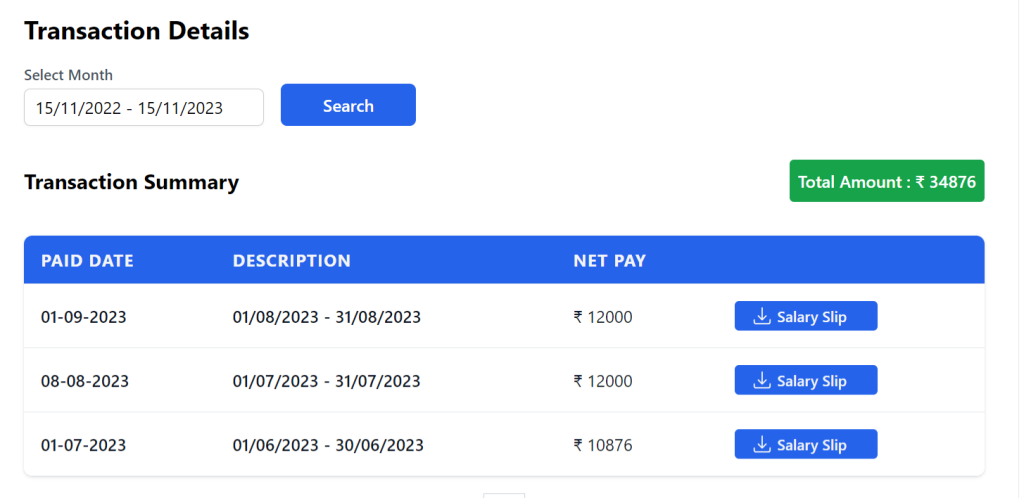
Task: Click the DESCRIPTION column header
Action: pos(292,261)
